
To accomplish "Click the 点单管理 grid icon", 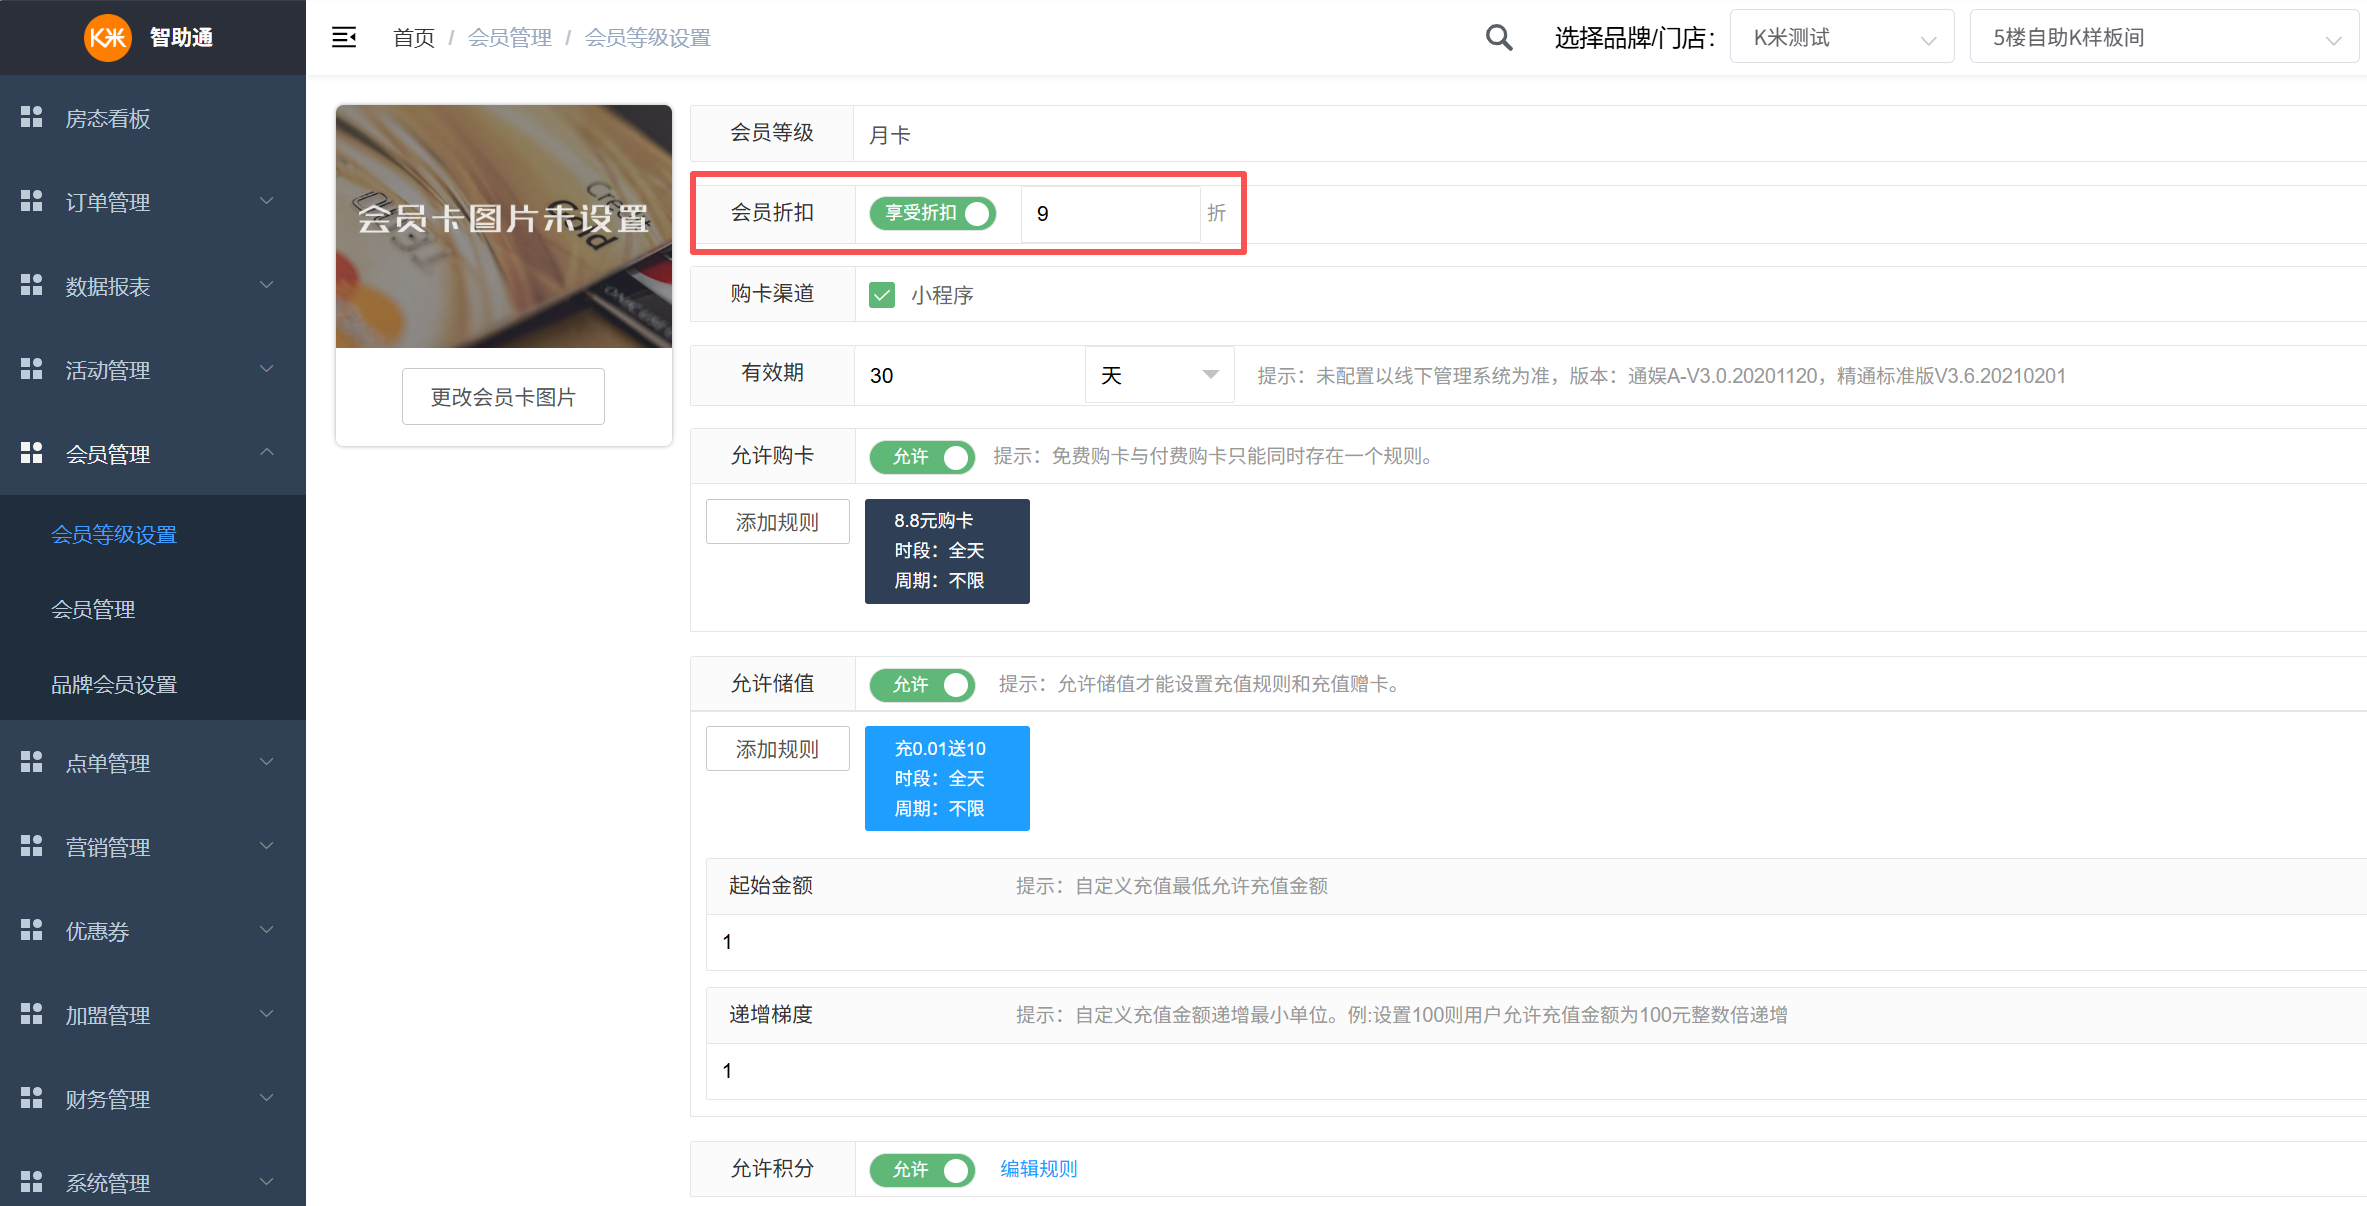I will [32, 763].
